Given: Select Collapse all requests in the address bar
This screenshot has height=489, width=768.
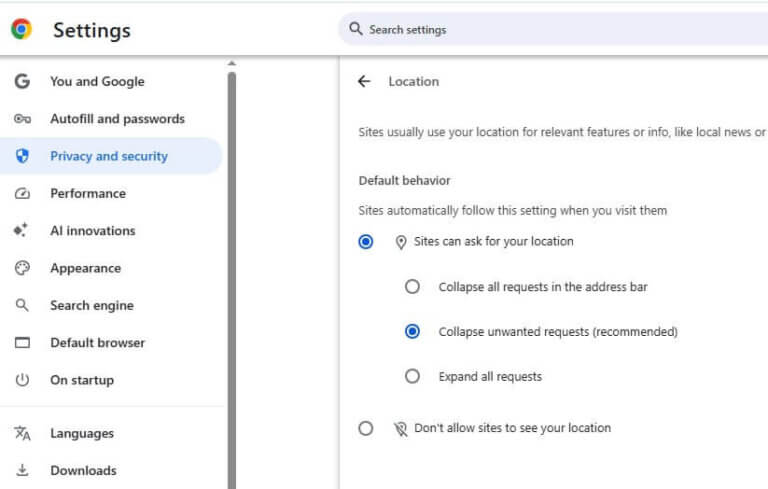Looking at the screenshot, I should (x=412, y=287).
